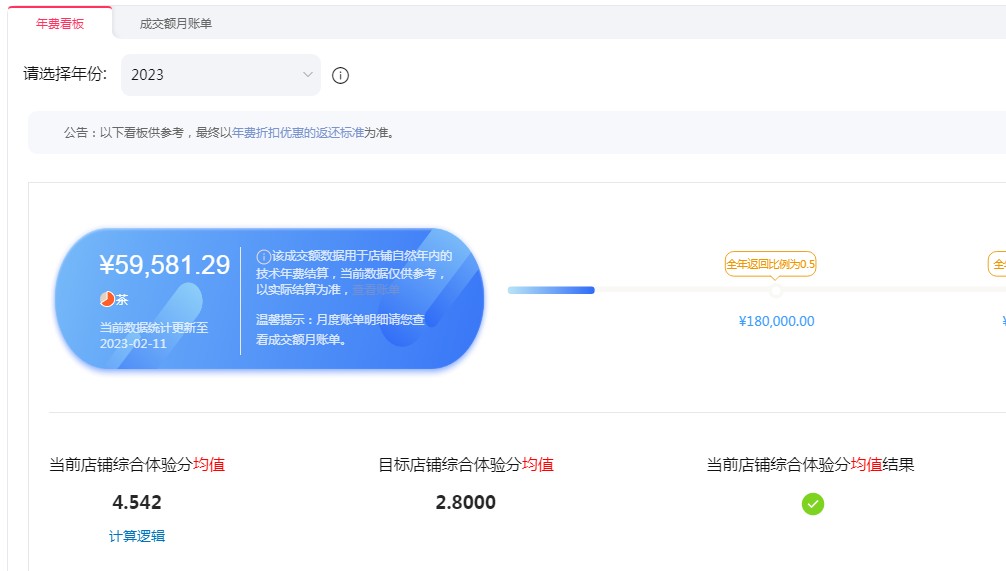Click the 温馨提示 monthly bill reminder text

340,329
